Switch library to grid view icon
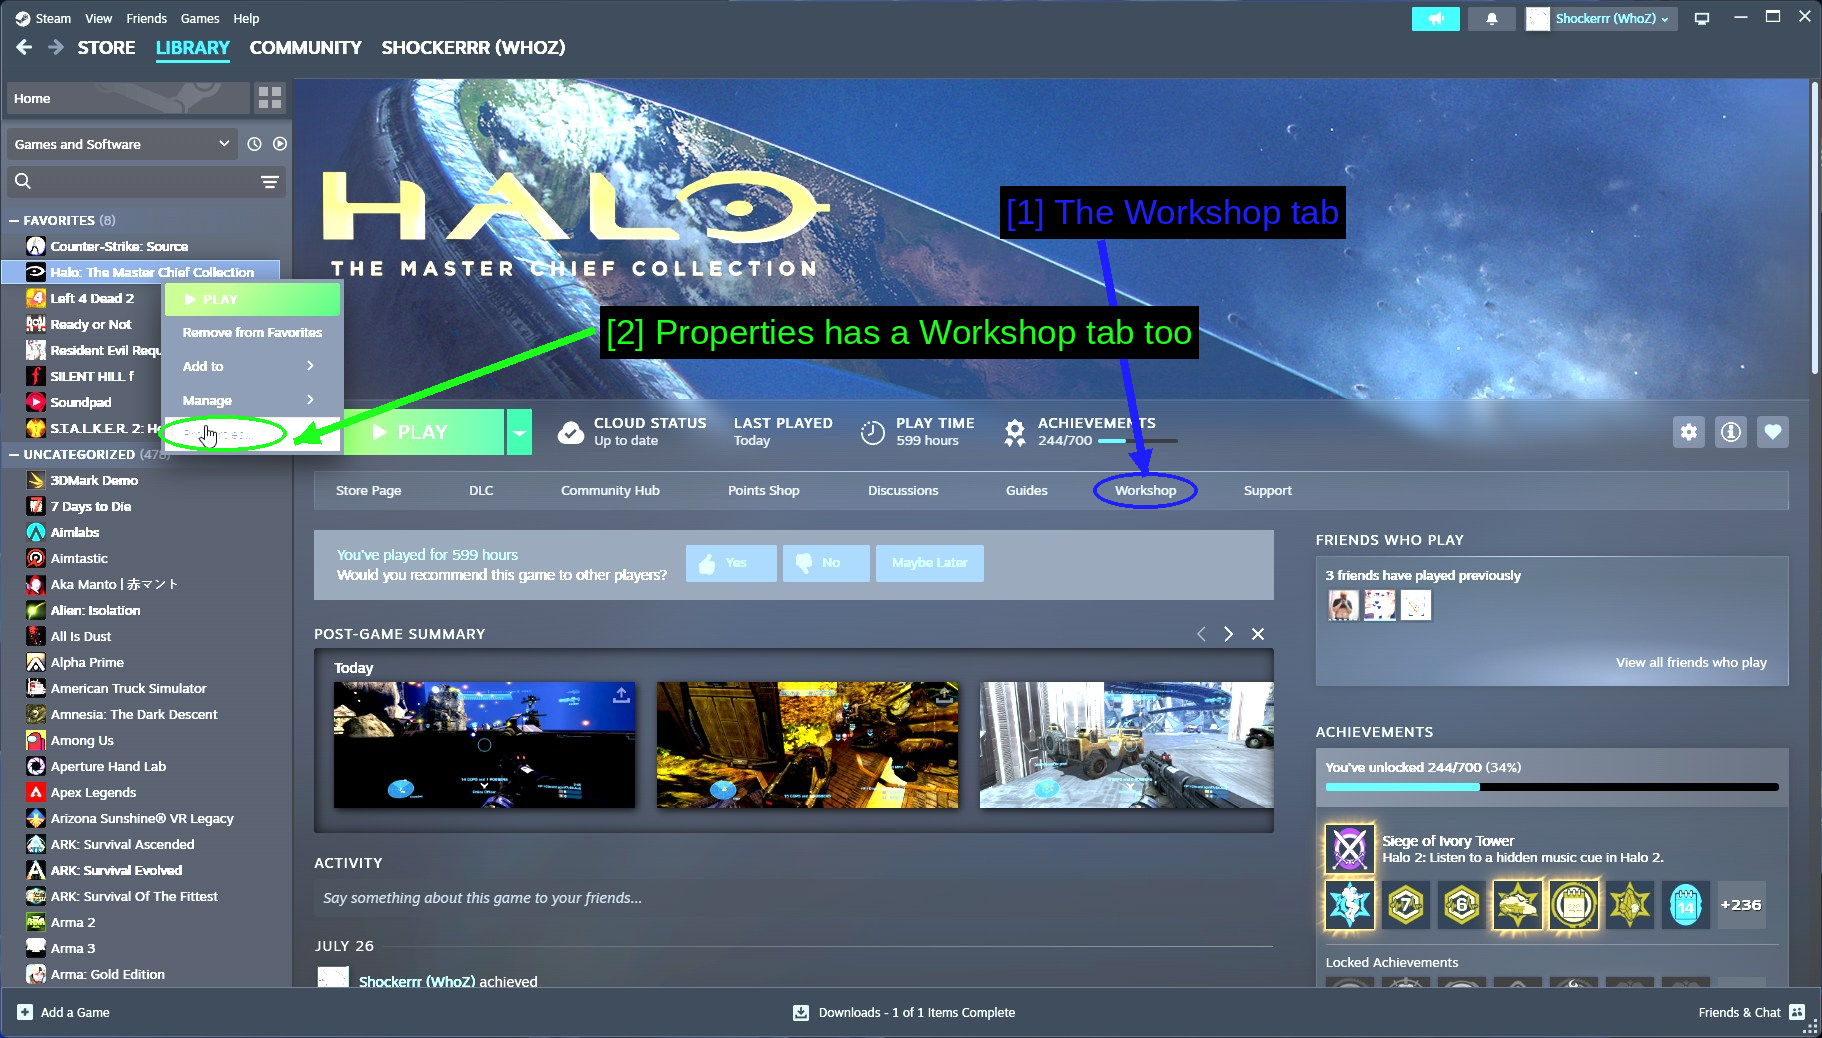 coord(270,98)
